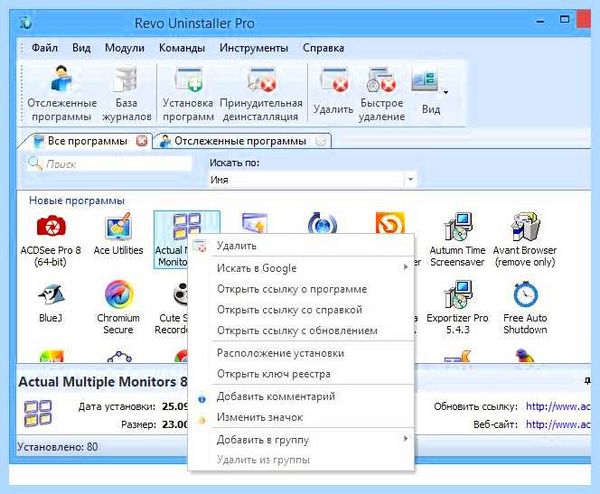Open the Файл menu

click(x=45, y=48)
